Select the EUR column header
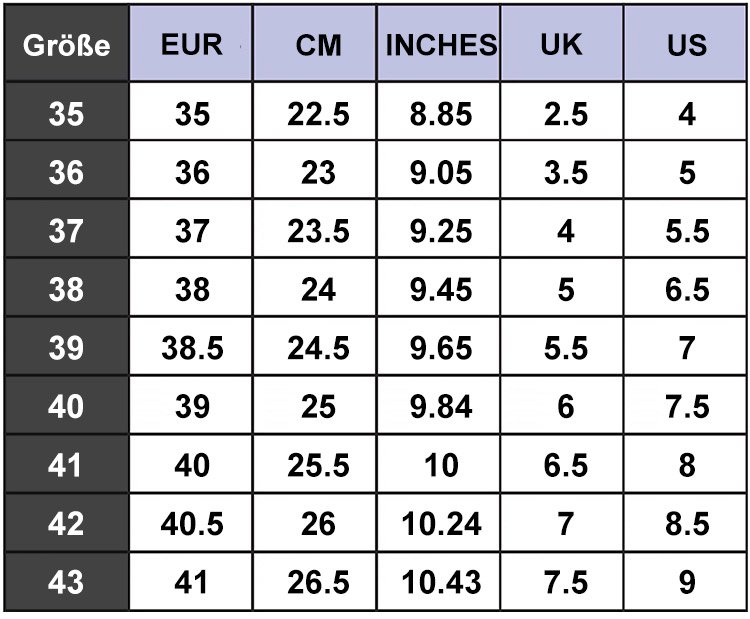 (x=192, y=45)
